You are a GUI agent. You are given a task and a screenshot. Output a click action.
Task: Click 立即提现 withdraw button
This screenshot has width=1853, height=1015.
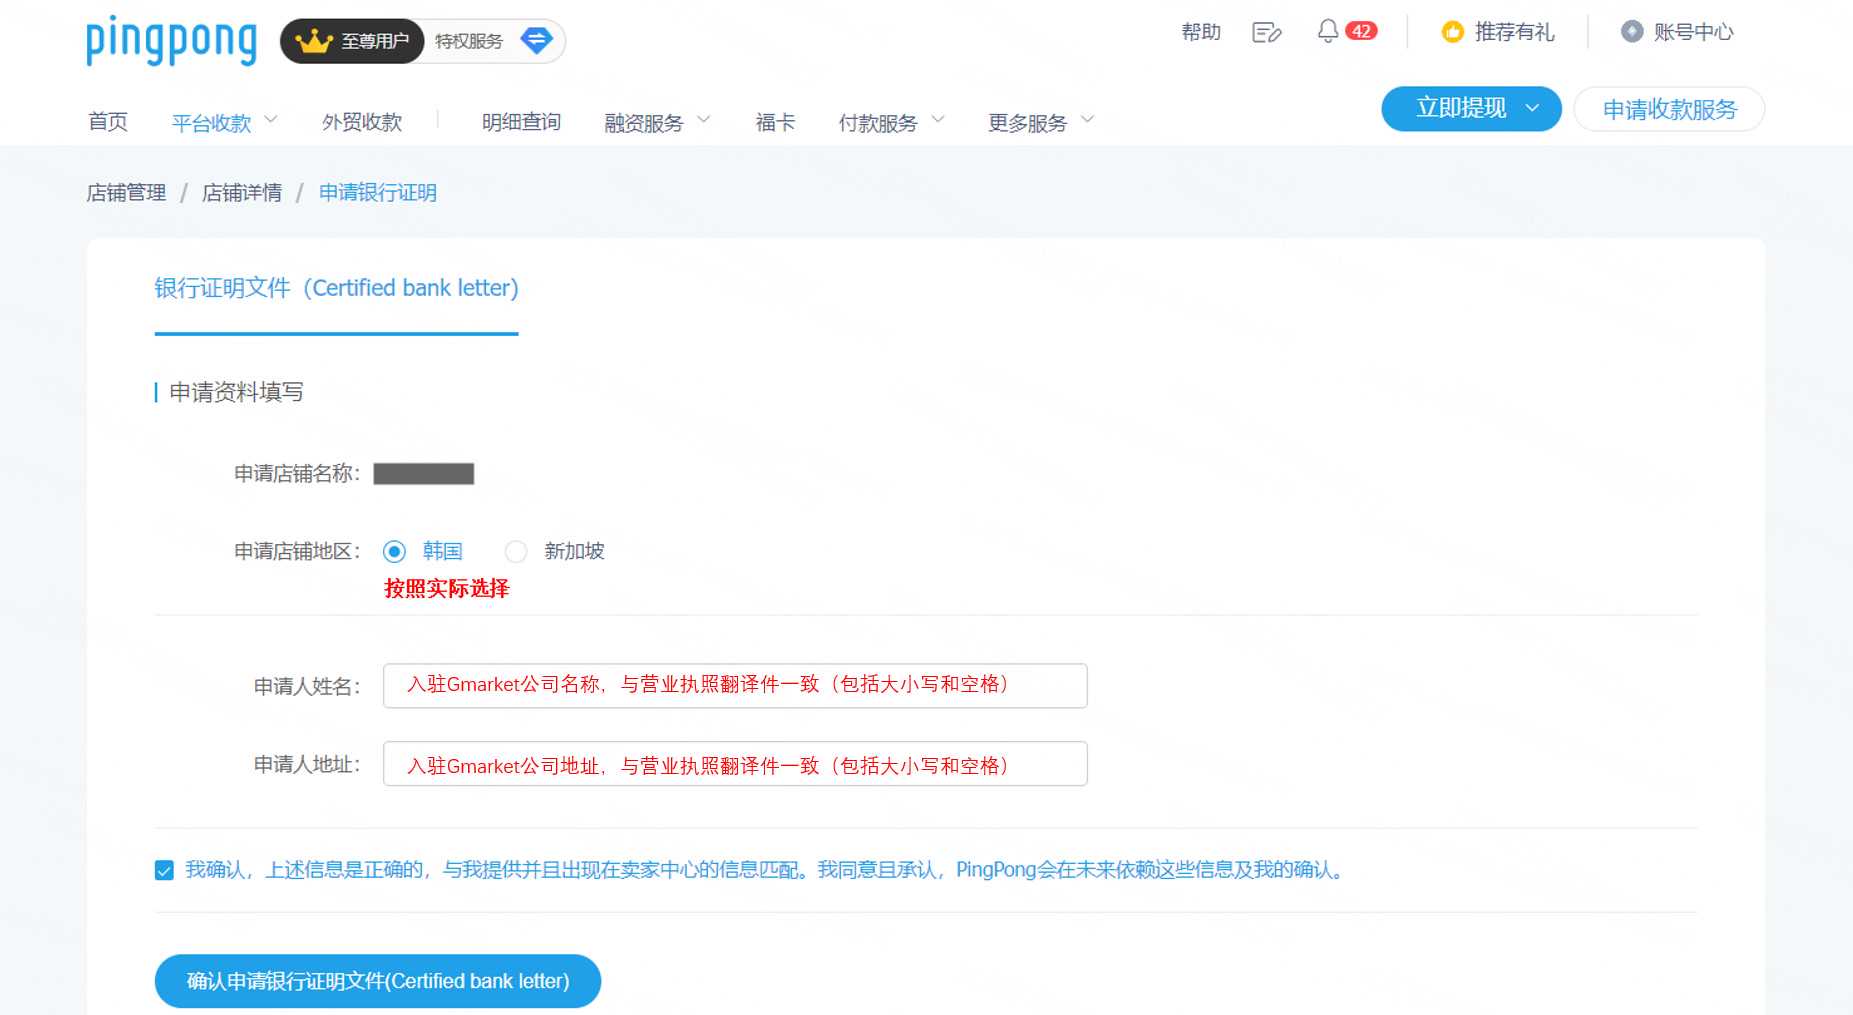pos(1471,109)
